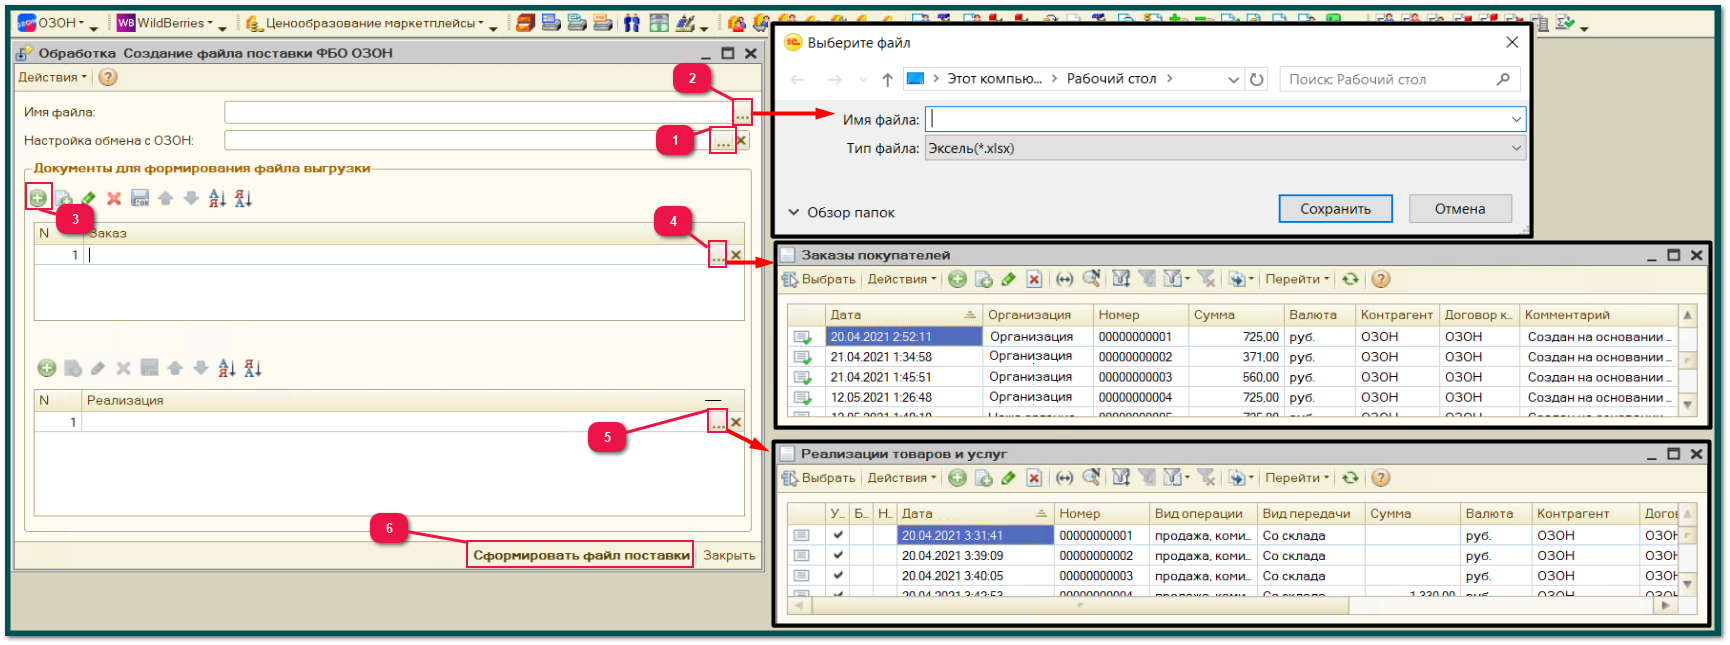Open the WildBerries menu in the top toolbar
The image size is (1730, 645).
(x=165, y=23)
